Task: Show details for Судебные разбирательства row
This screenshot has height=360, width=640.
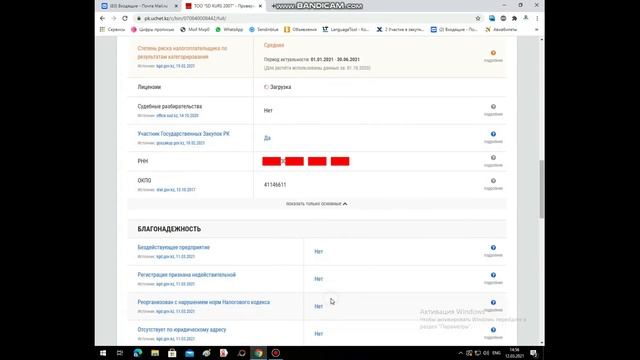Action: [493, 110]
